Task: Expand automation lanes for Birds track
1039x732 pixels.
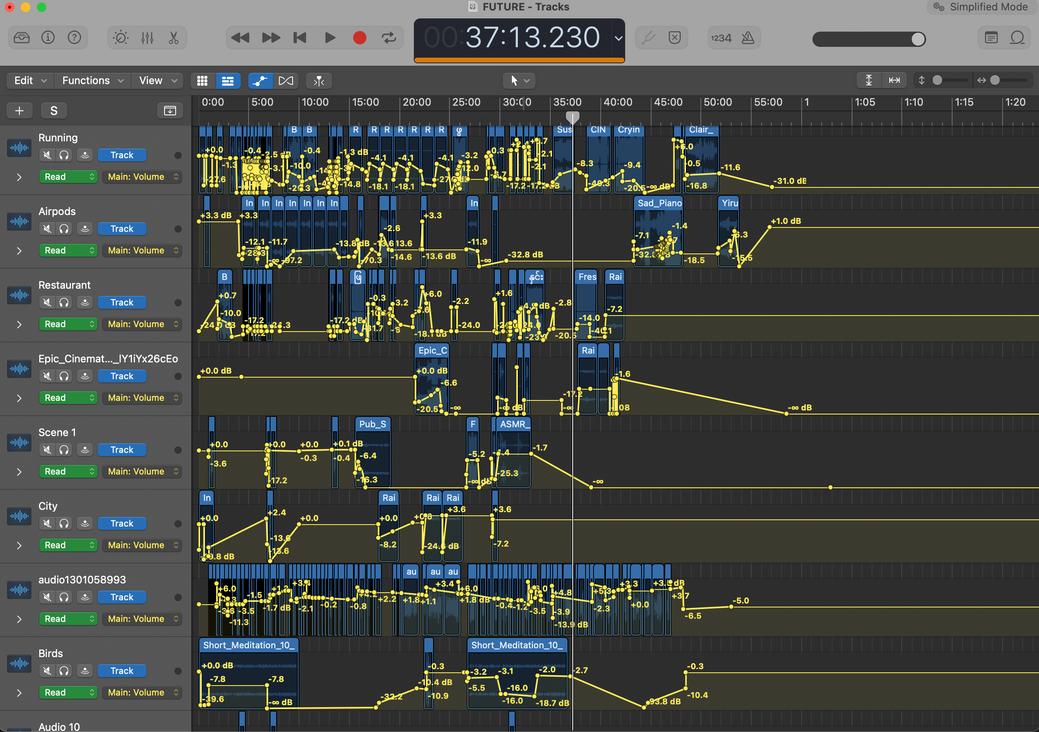Action: (x=19, y=693)
